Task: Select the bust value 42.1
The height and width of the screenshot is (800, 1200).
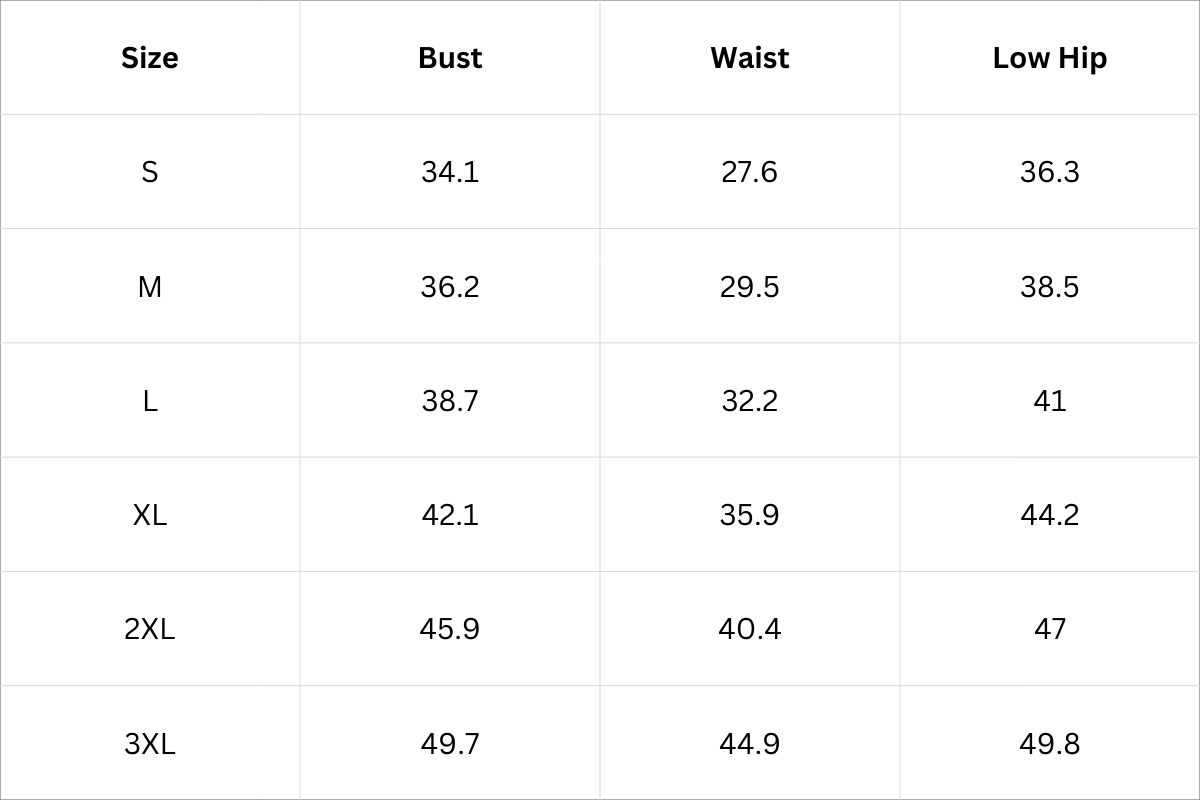Action: coord(450,515)
